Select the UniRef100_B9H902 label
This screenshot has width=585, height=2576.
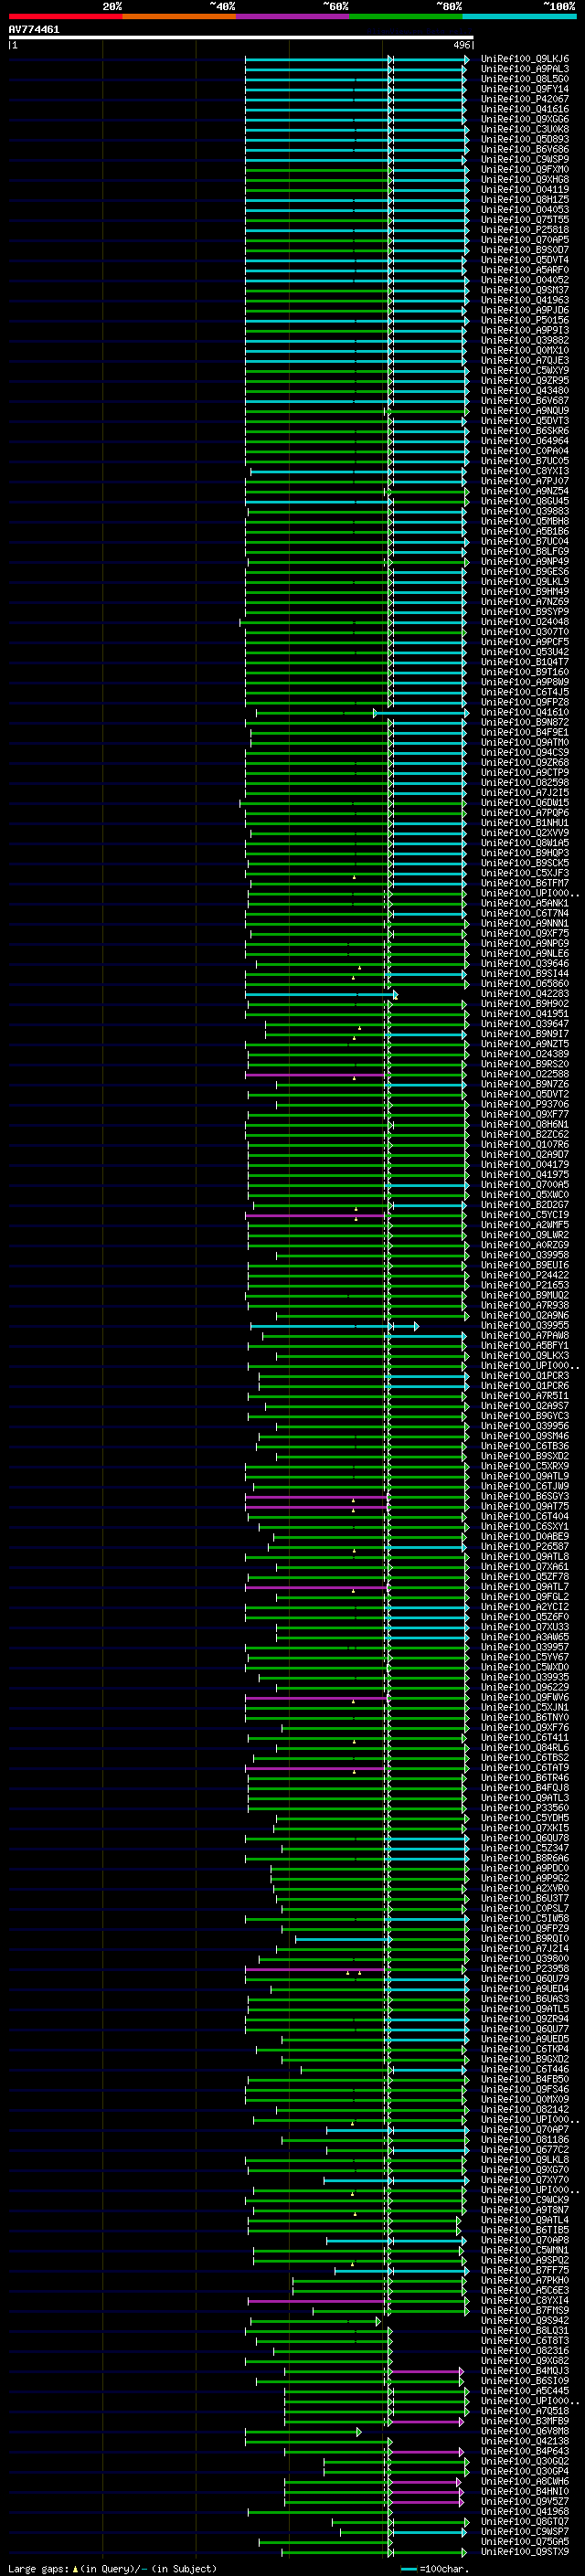coord(524,1004)
